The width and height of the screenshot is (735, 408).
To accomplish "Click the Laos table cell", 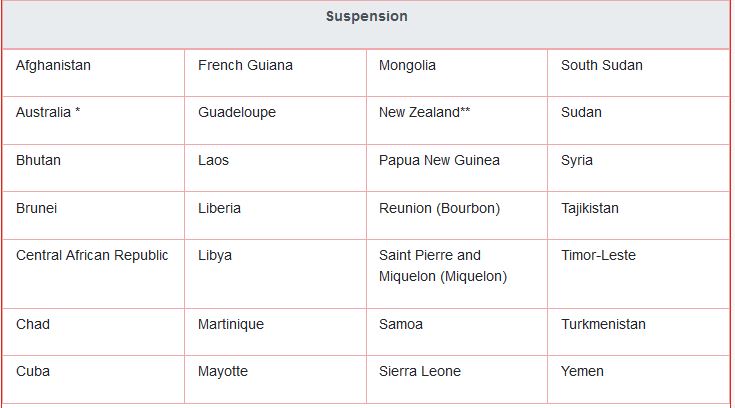I will click(214, 160).
